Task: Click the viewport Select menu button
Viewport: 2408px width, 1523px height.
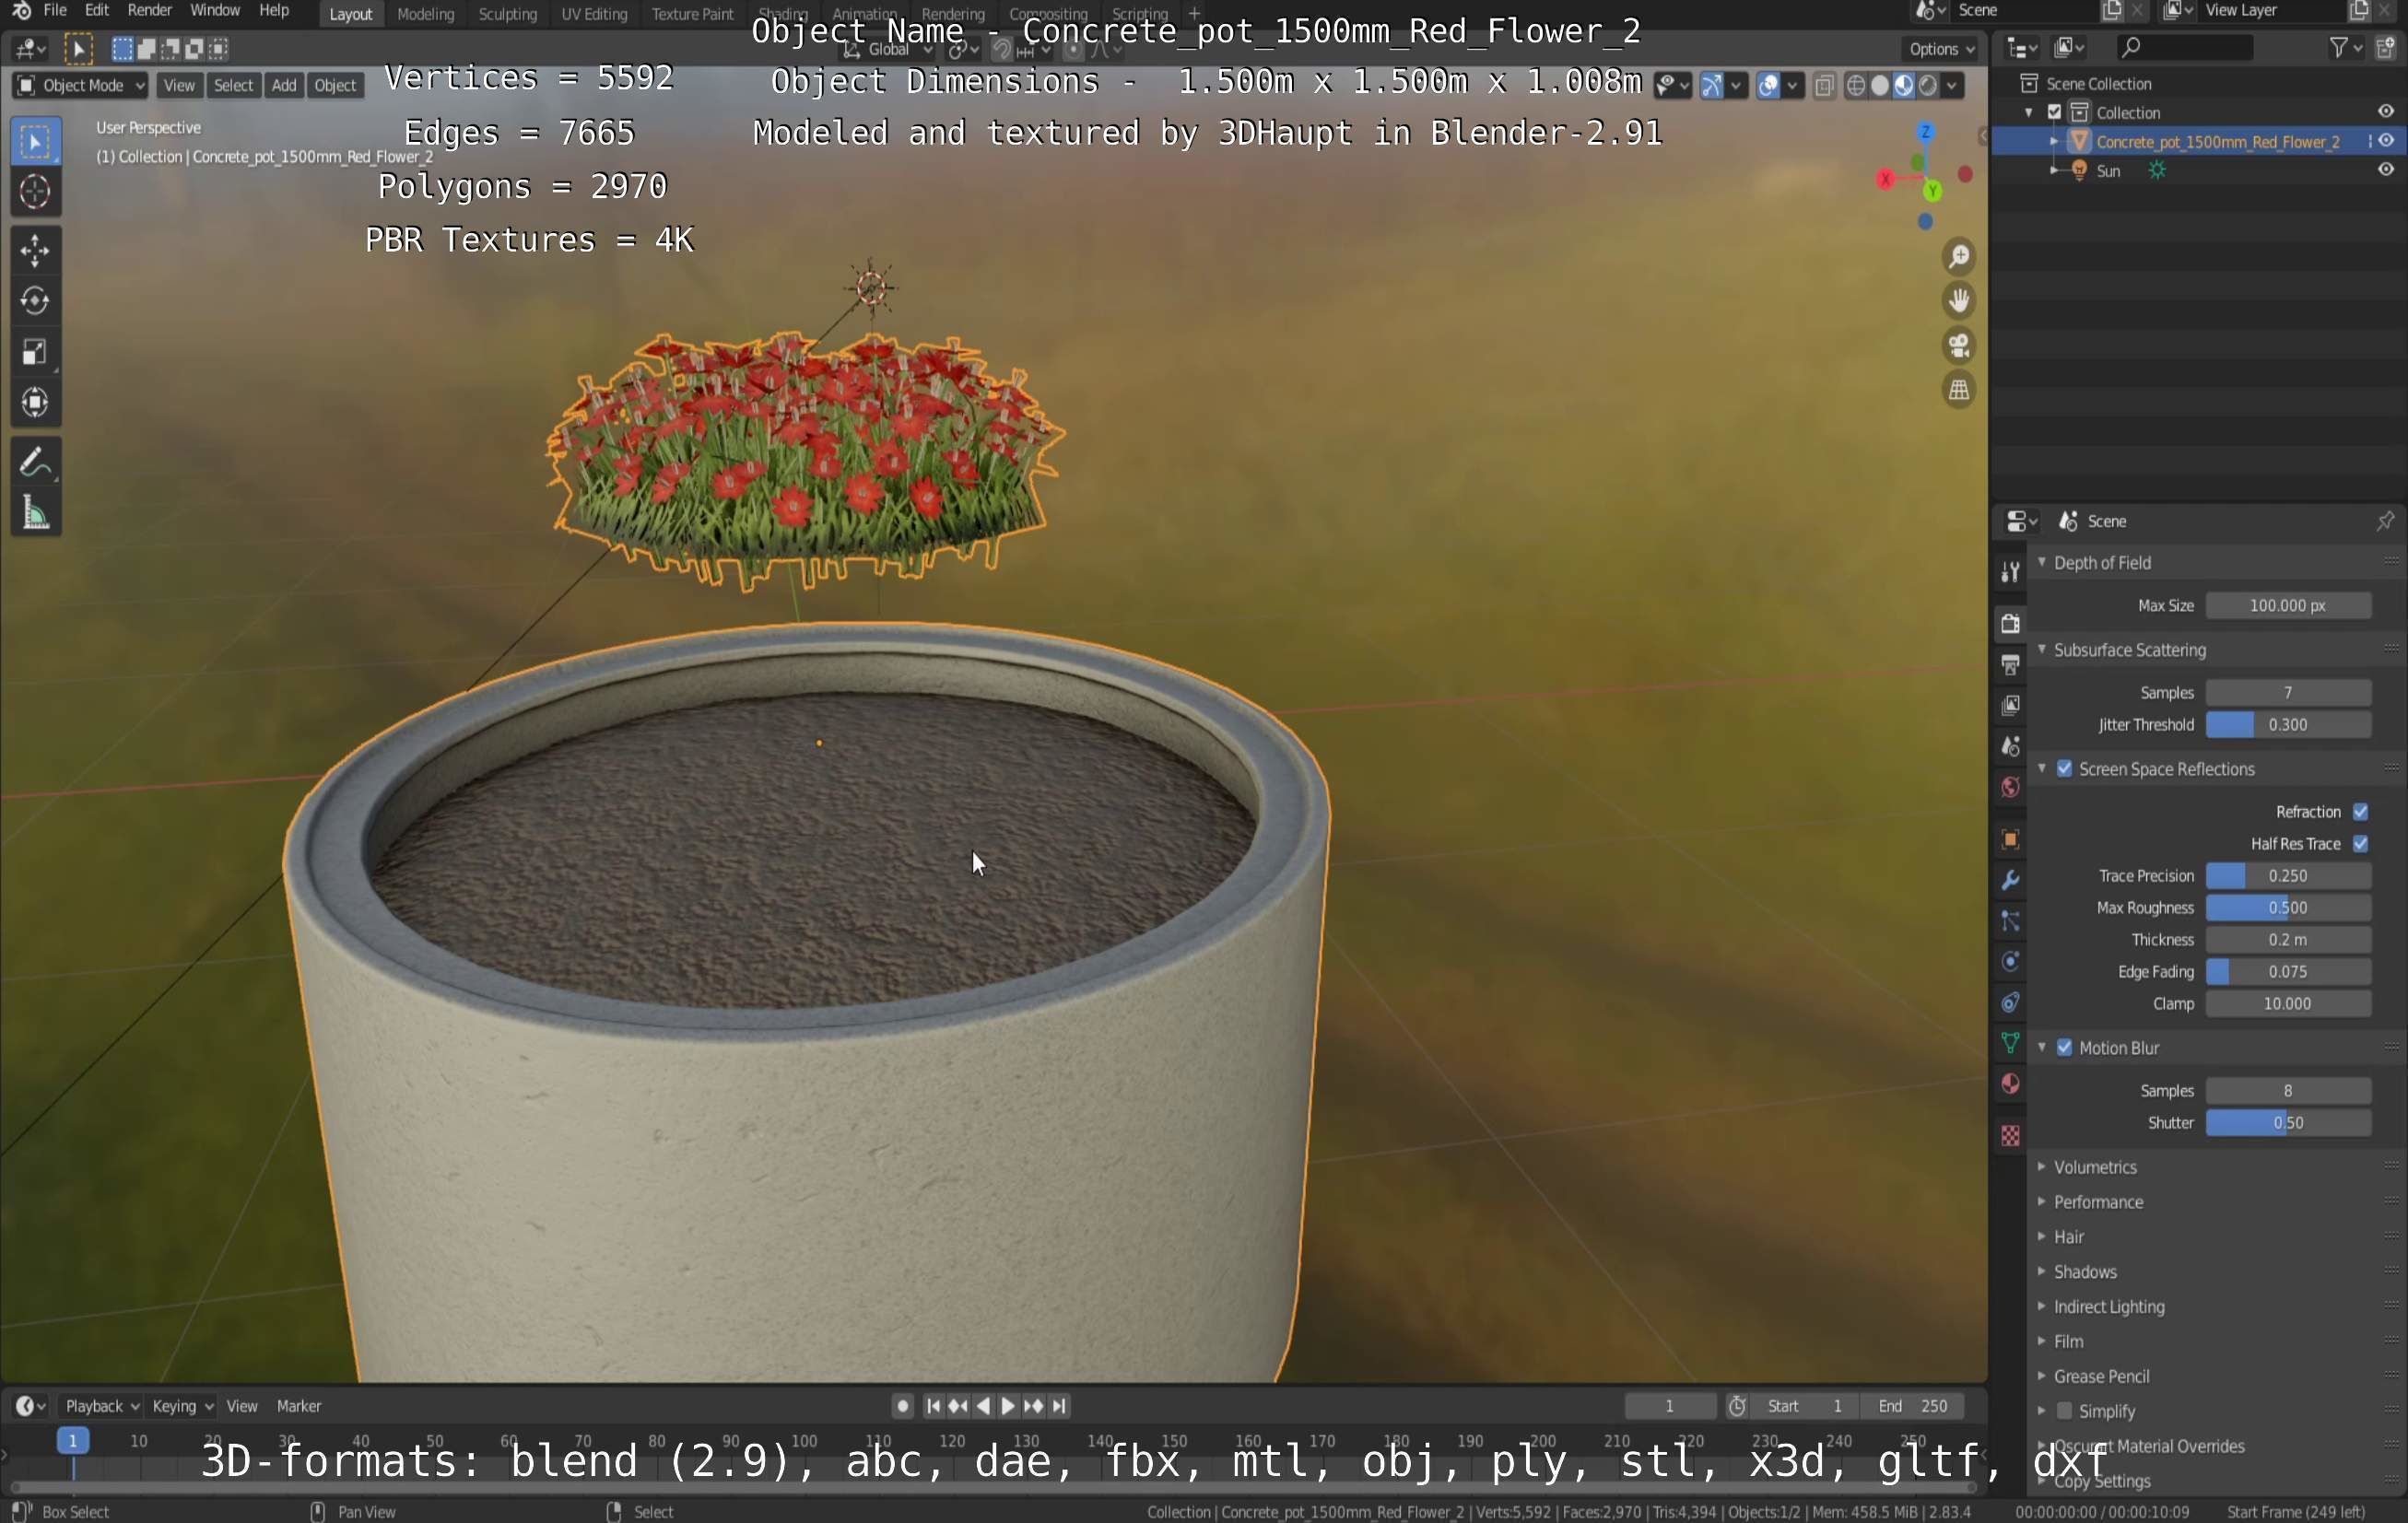Action: click(233, 86)
